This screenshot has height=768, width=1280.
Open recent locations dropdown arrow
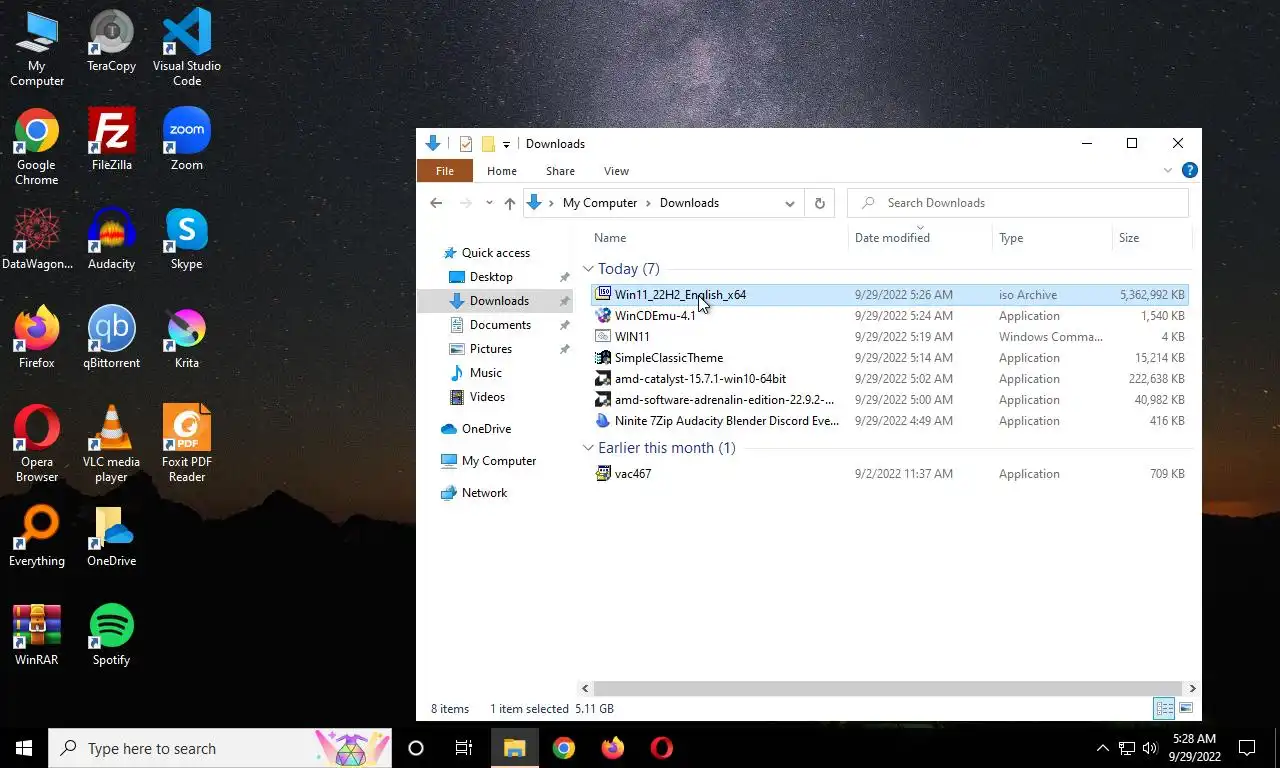[x=489, y=203]
